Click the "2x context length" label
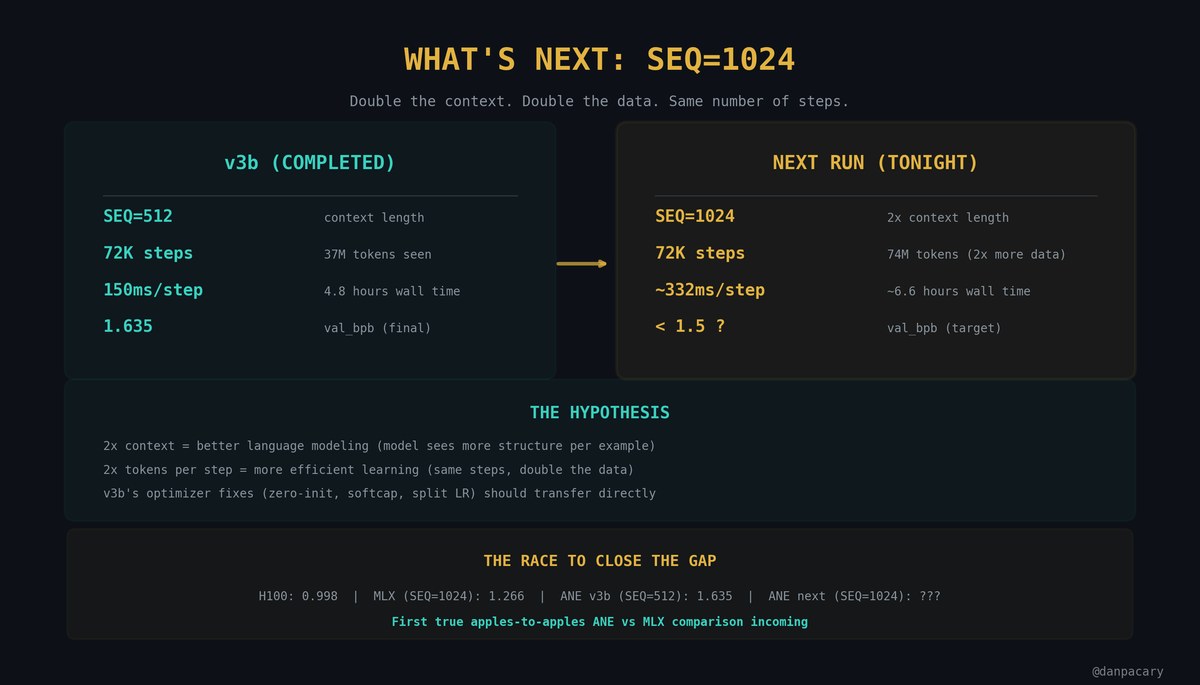1200x685 pixels. [x=948, y=218]
